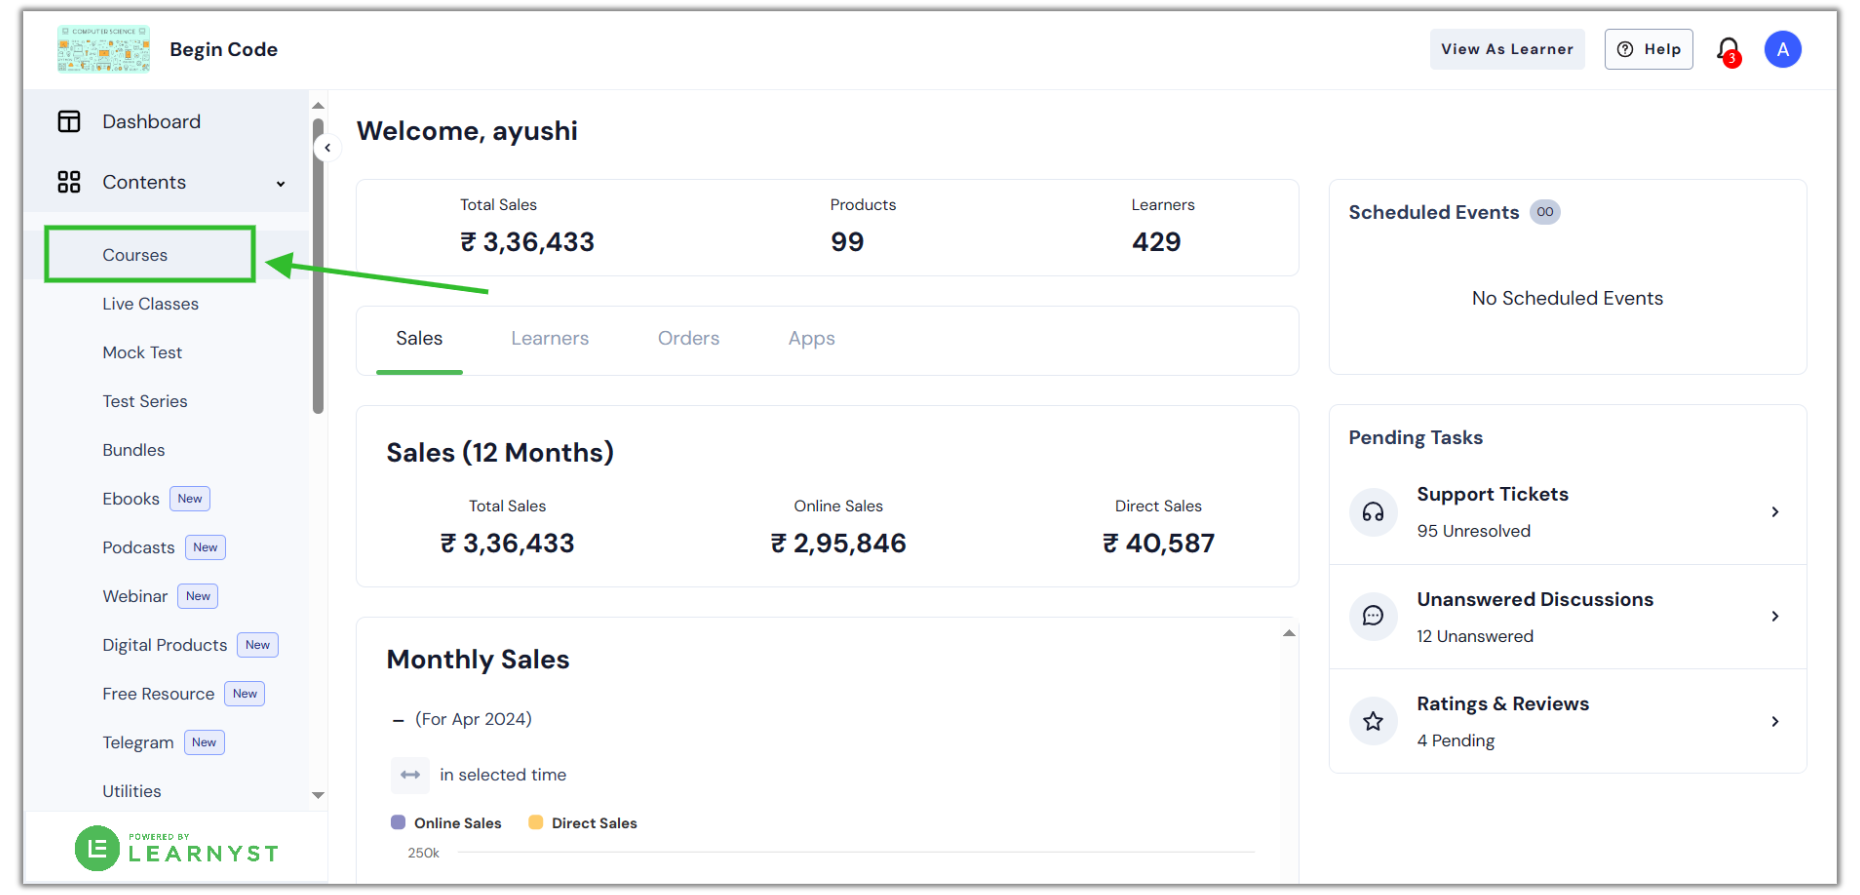The image size is (1860, 895).
Task: Click the Dashboard layout icon
Action: 69,122
